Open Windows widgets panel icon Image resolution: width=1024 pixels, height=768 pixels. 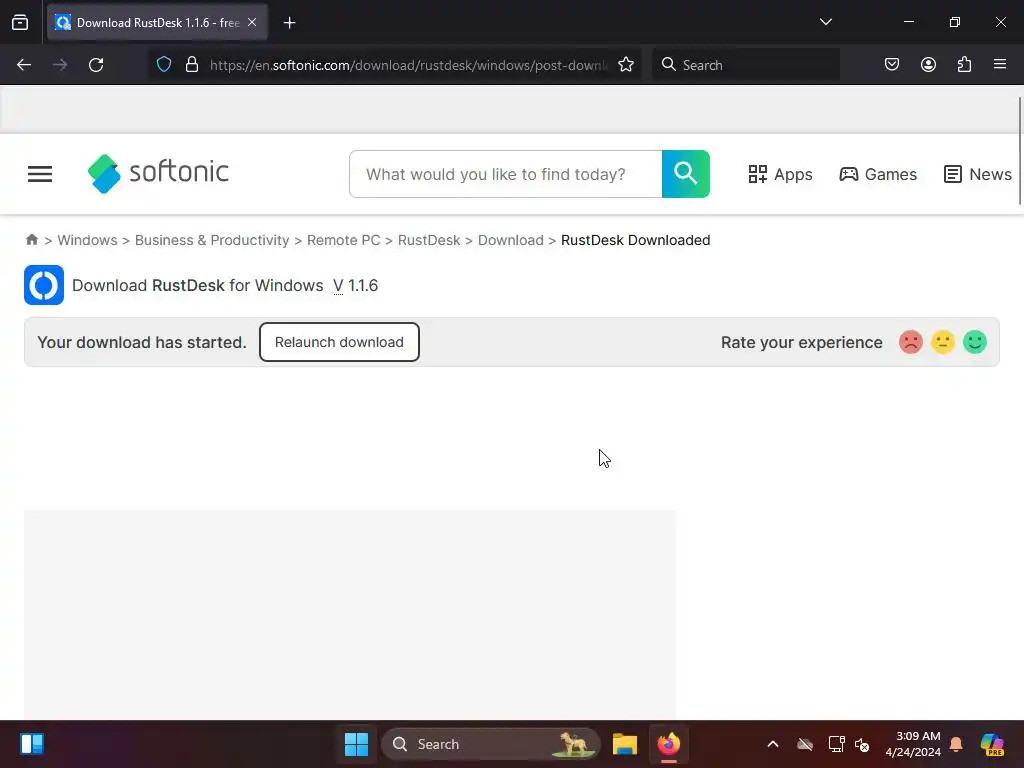31,744
